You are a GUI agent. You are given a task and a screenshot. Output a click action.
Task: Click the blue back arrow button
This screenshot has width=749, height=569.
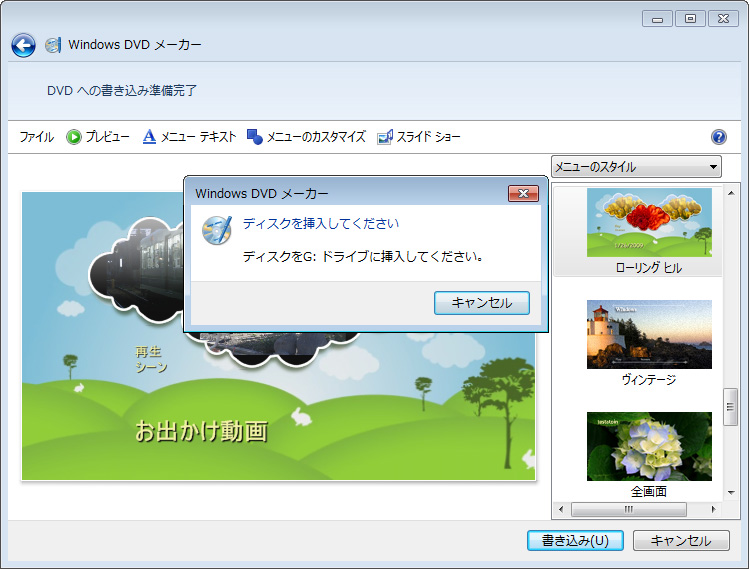coord(23,45)
